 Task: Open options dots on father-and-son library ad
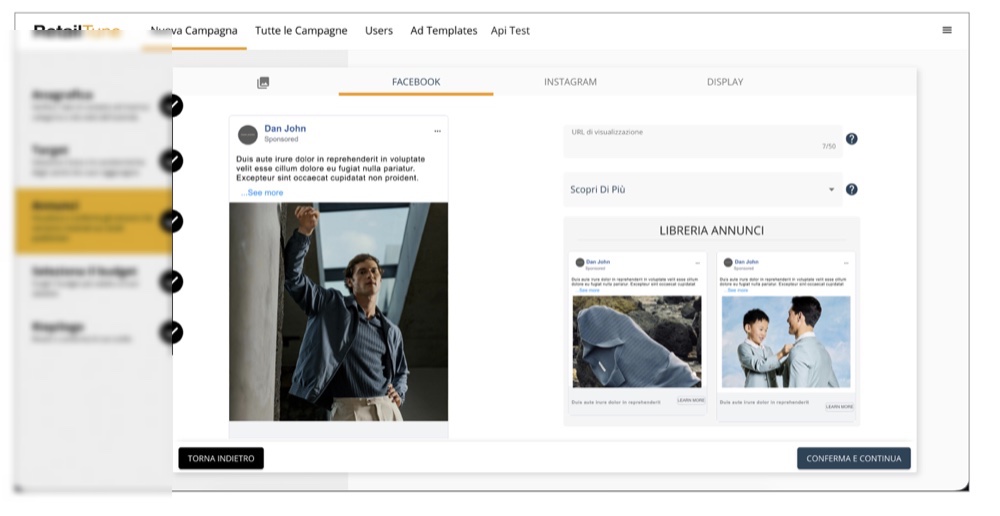846,263
